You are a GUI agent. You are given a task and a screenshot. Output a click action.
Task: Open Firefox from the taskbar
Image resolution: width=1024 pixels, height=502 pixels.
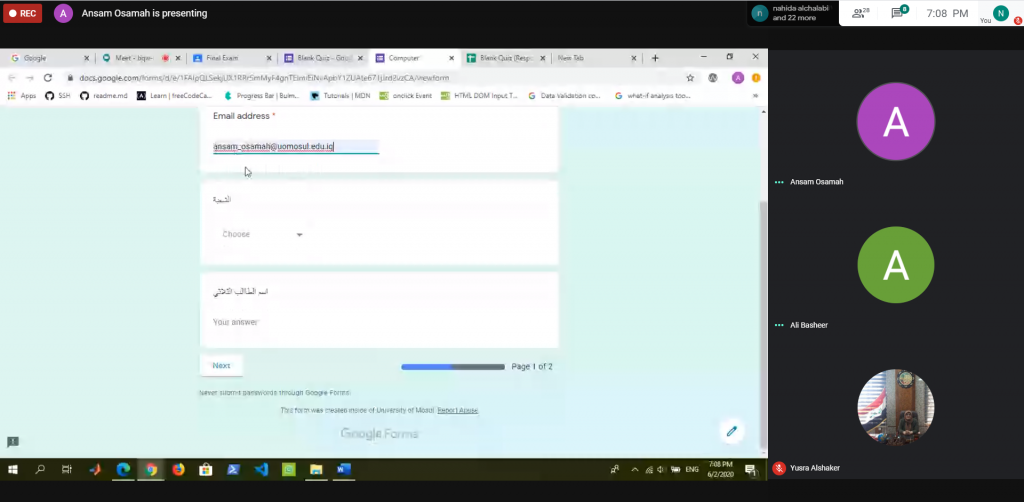(179, 469)
